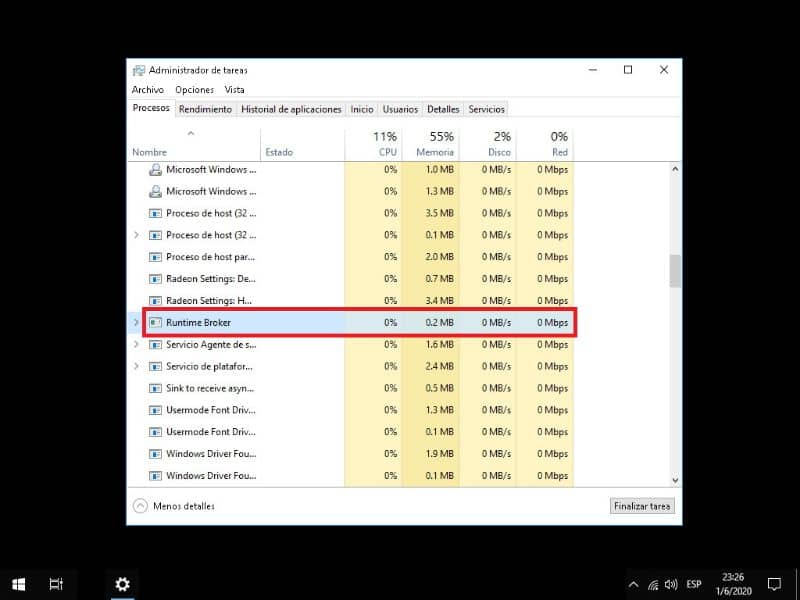This screenshot has width=800, height=600.
Task: Click icon beside Radeon Settings: H...
Action: coord(155,301)
